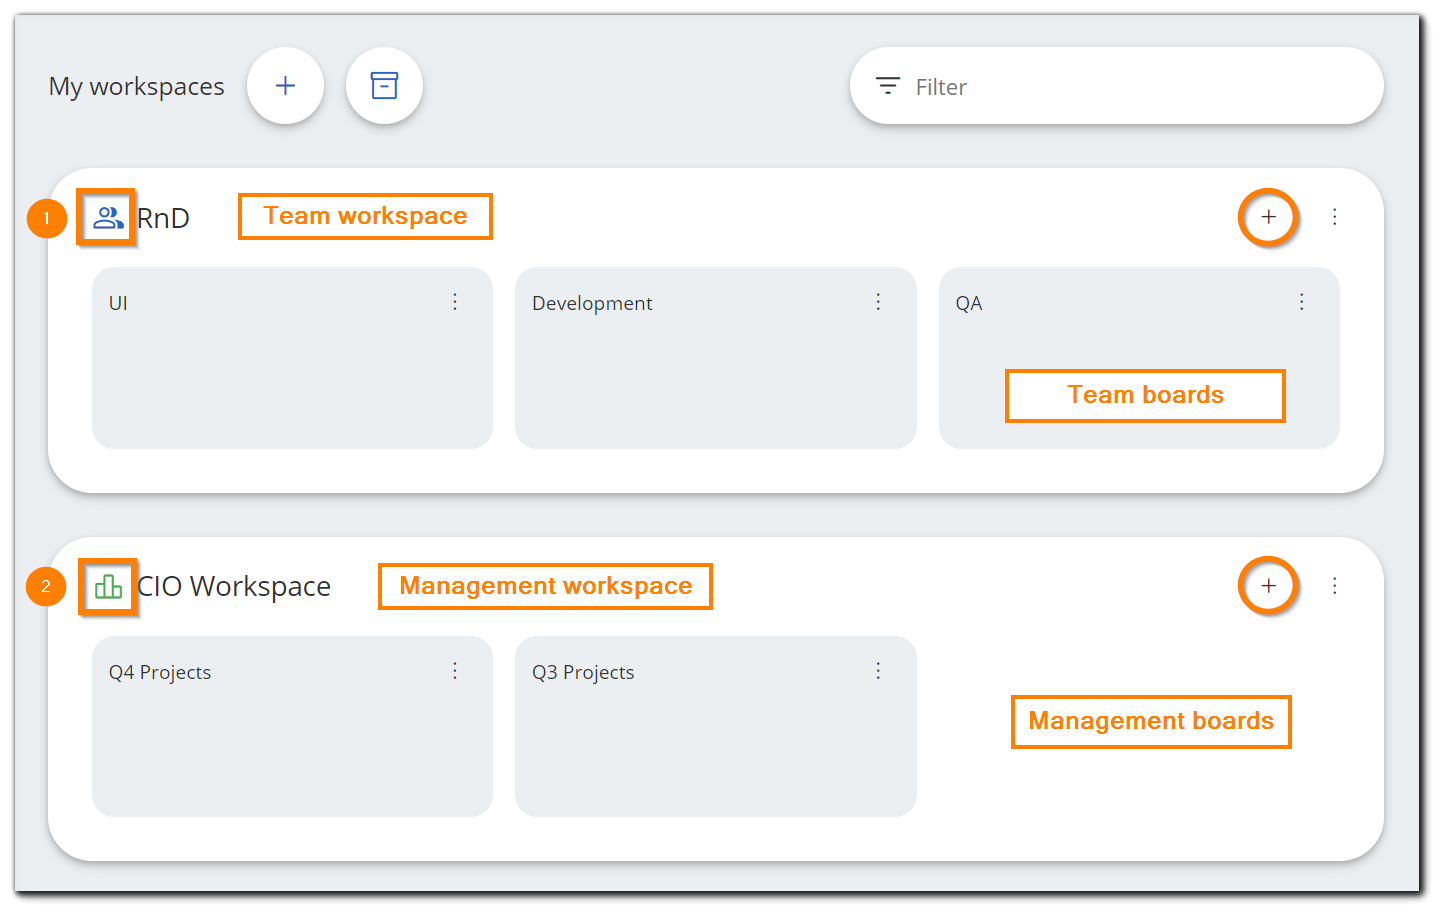Open Q3 Projects board options menu

(878, 671)
